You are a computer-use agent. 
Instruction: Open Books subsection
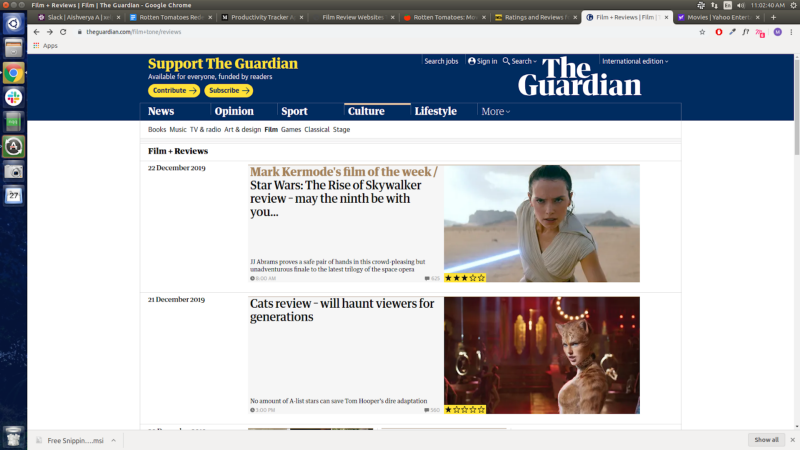point(157,130)
